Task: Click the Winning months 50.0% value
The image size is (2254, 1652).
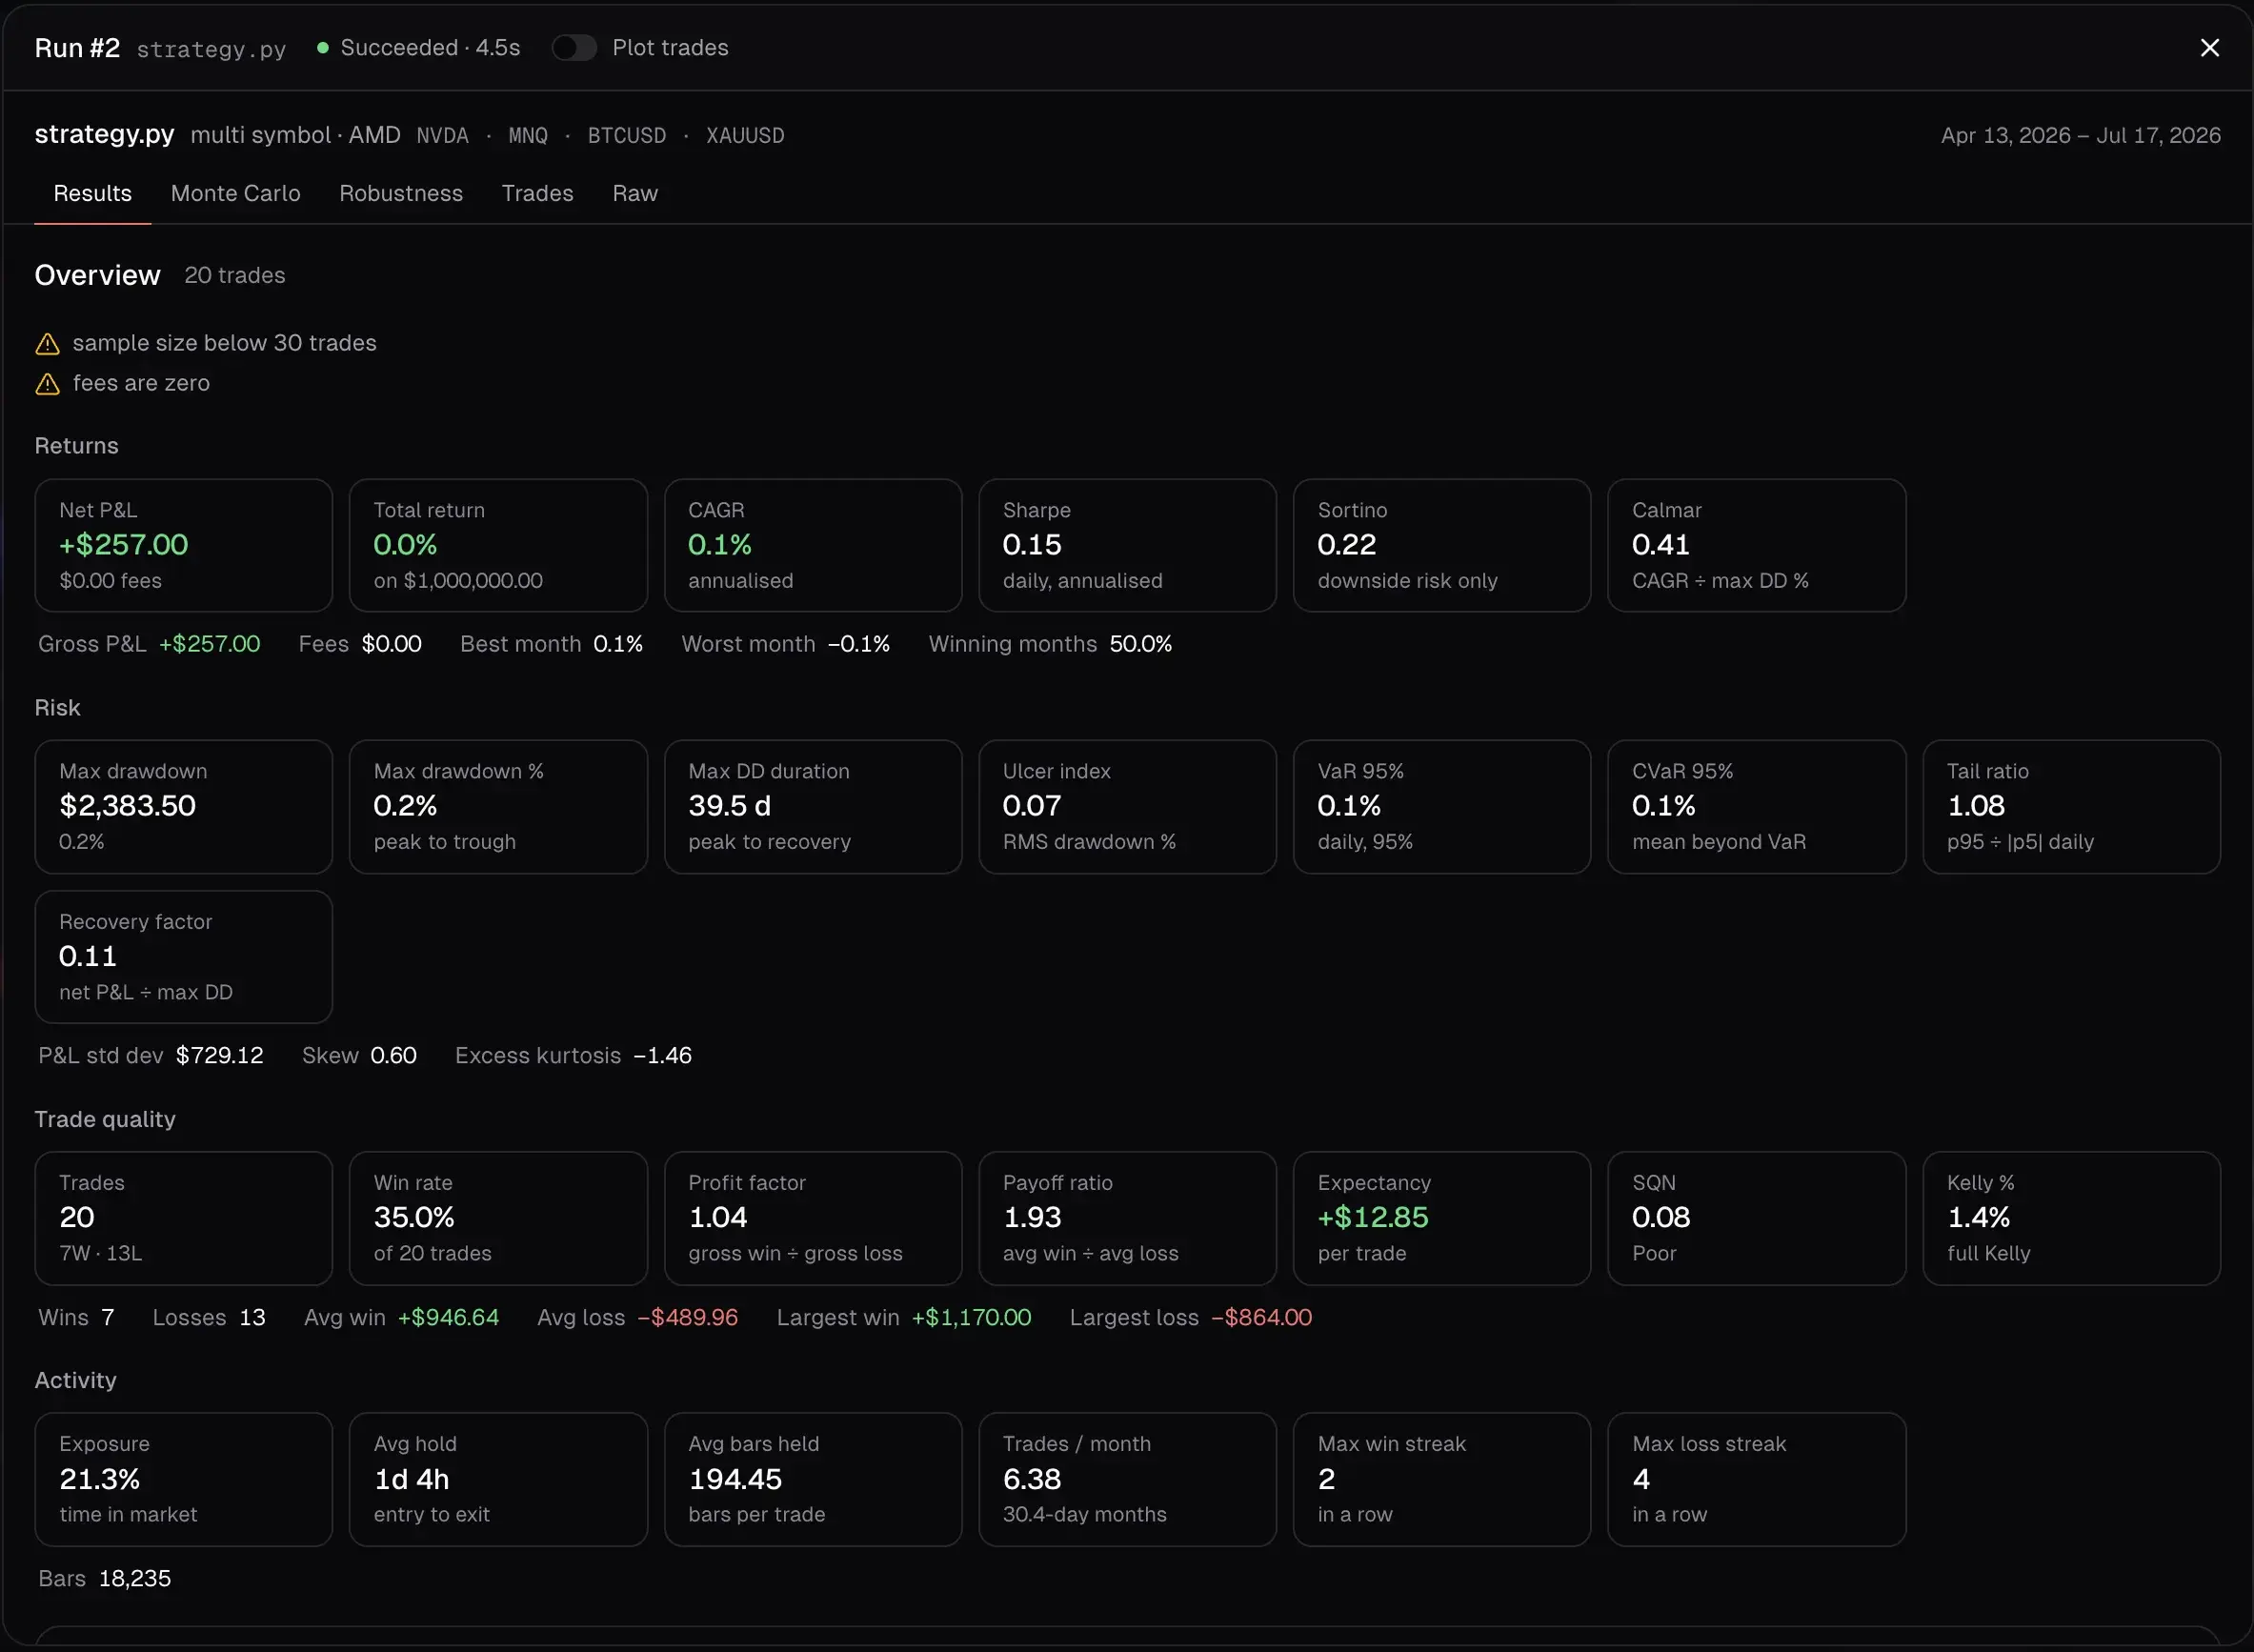Action: 1140,644
